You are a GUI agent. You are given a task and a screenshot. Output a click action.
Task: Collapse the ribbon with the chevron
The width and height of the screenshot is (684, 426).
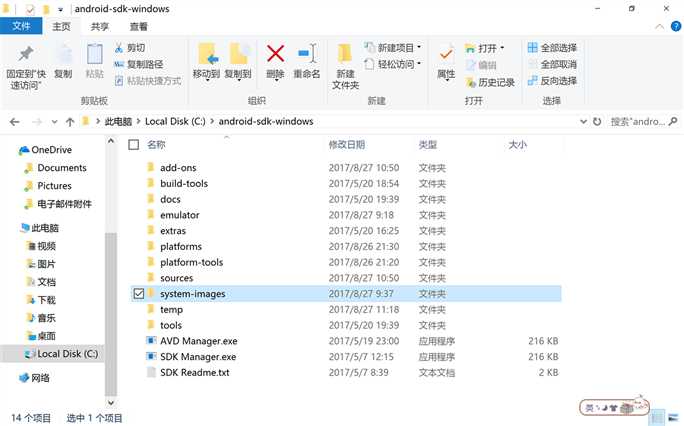coord(660,27)
